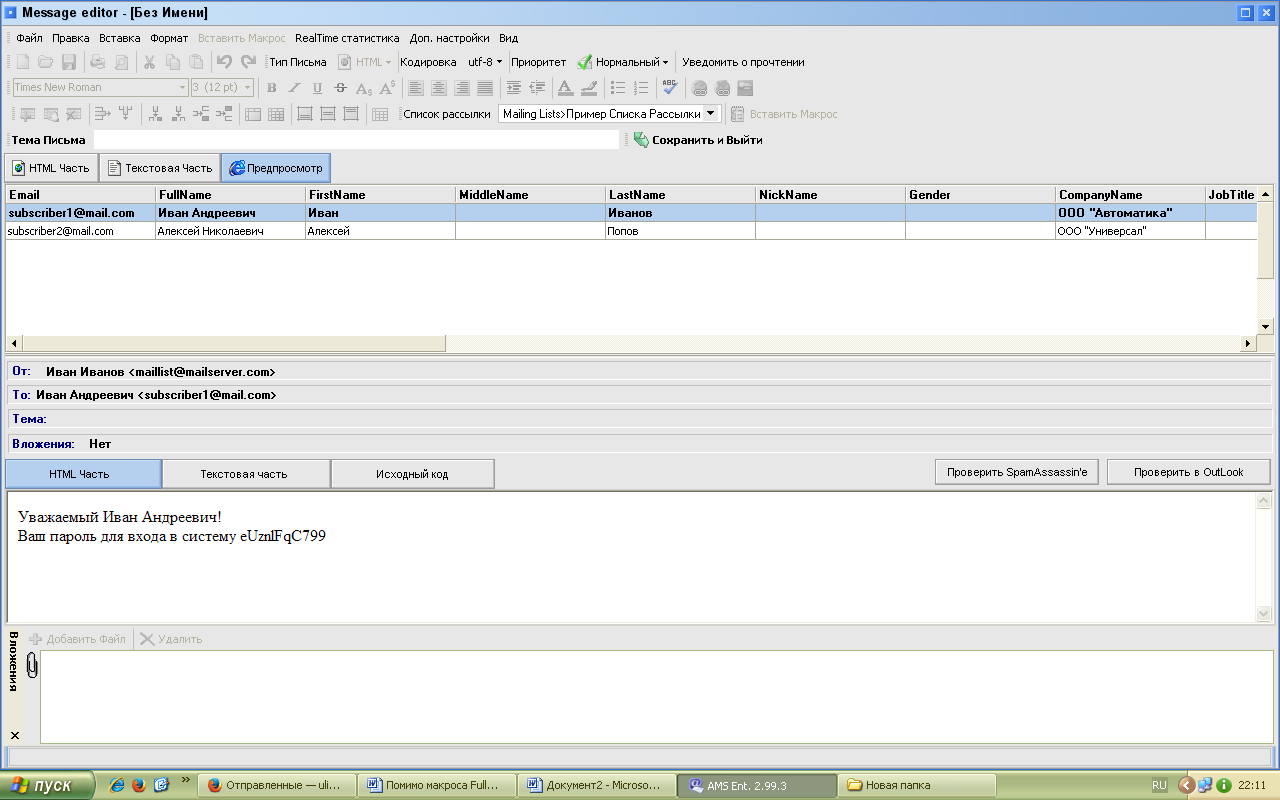Image resolution: width=1280 pixels, height=800 pixels.
Task: Toggle Bold formatting button
Action: (x=271, y=88)
